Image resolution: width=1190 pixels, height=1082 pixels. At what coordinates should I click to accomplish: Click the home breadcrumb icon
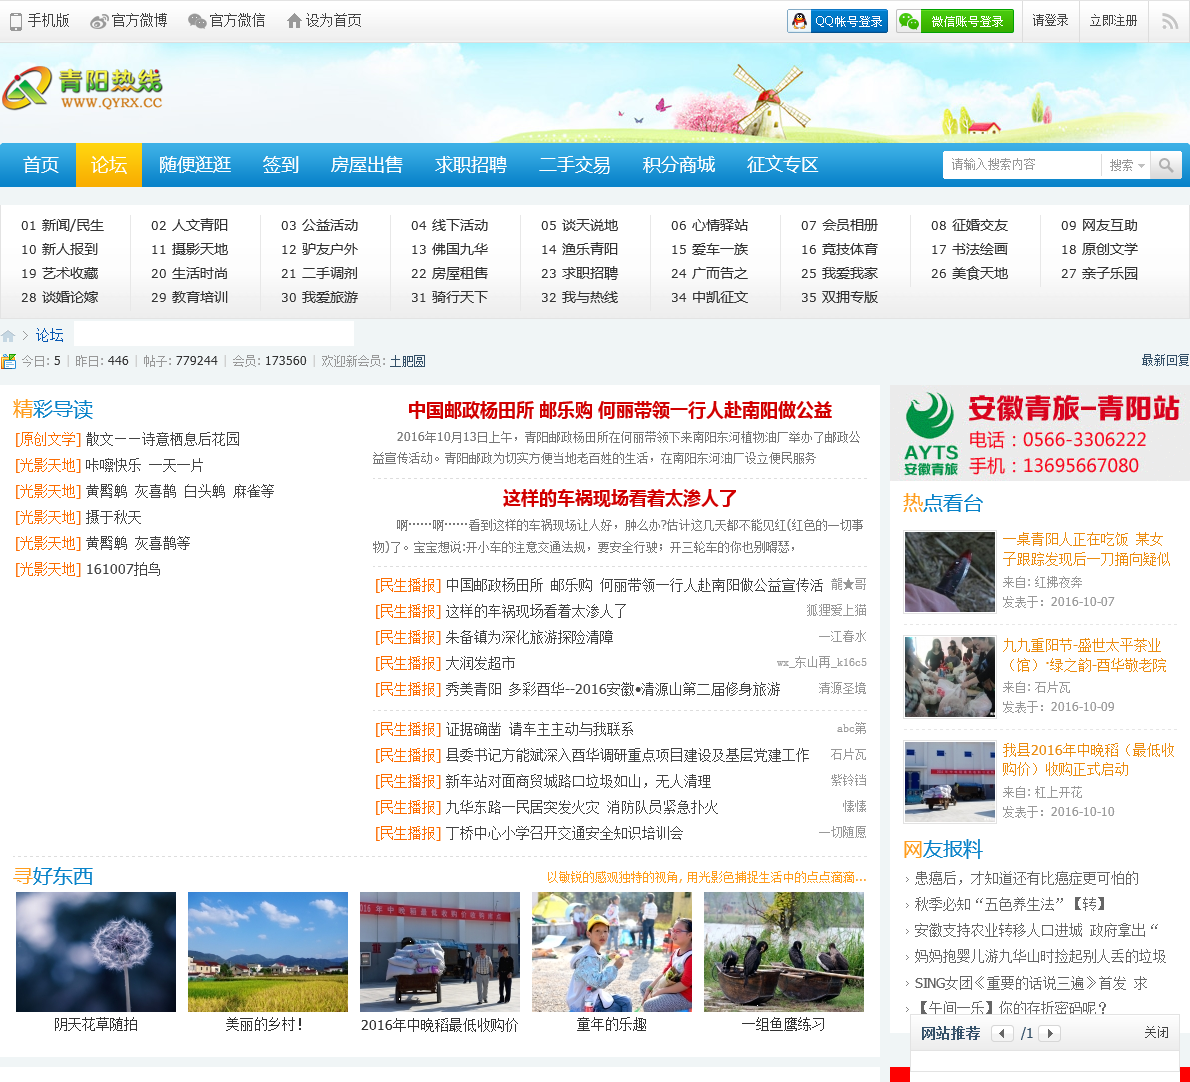[8, 335]
